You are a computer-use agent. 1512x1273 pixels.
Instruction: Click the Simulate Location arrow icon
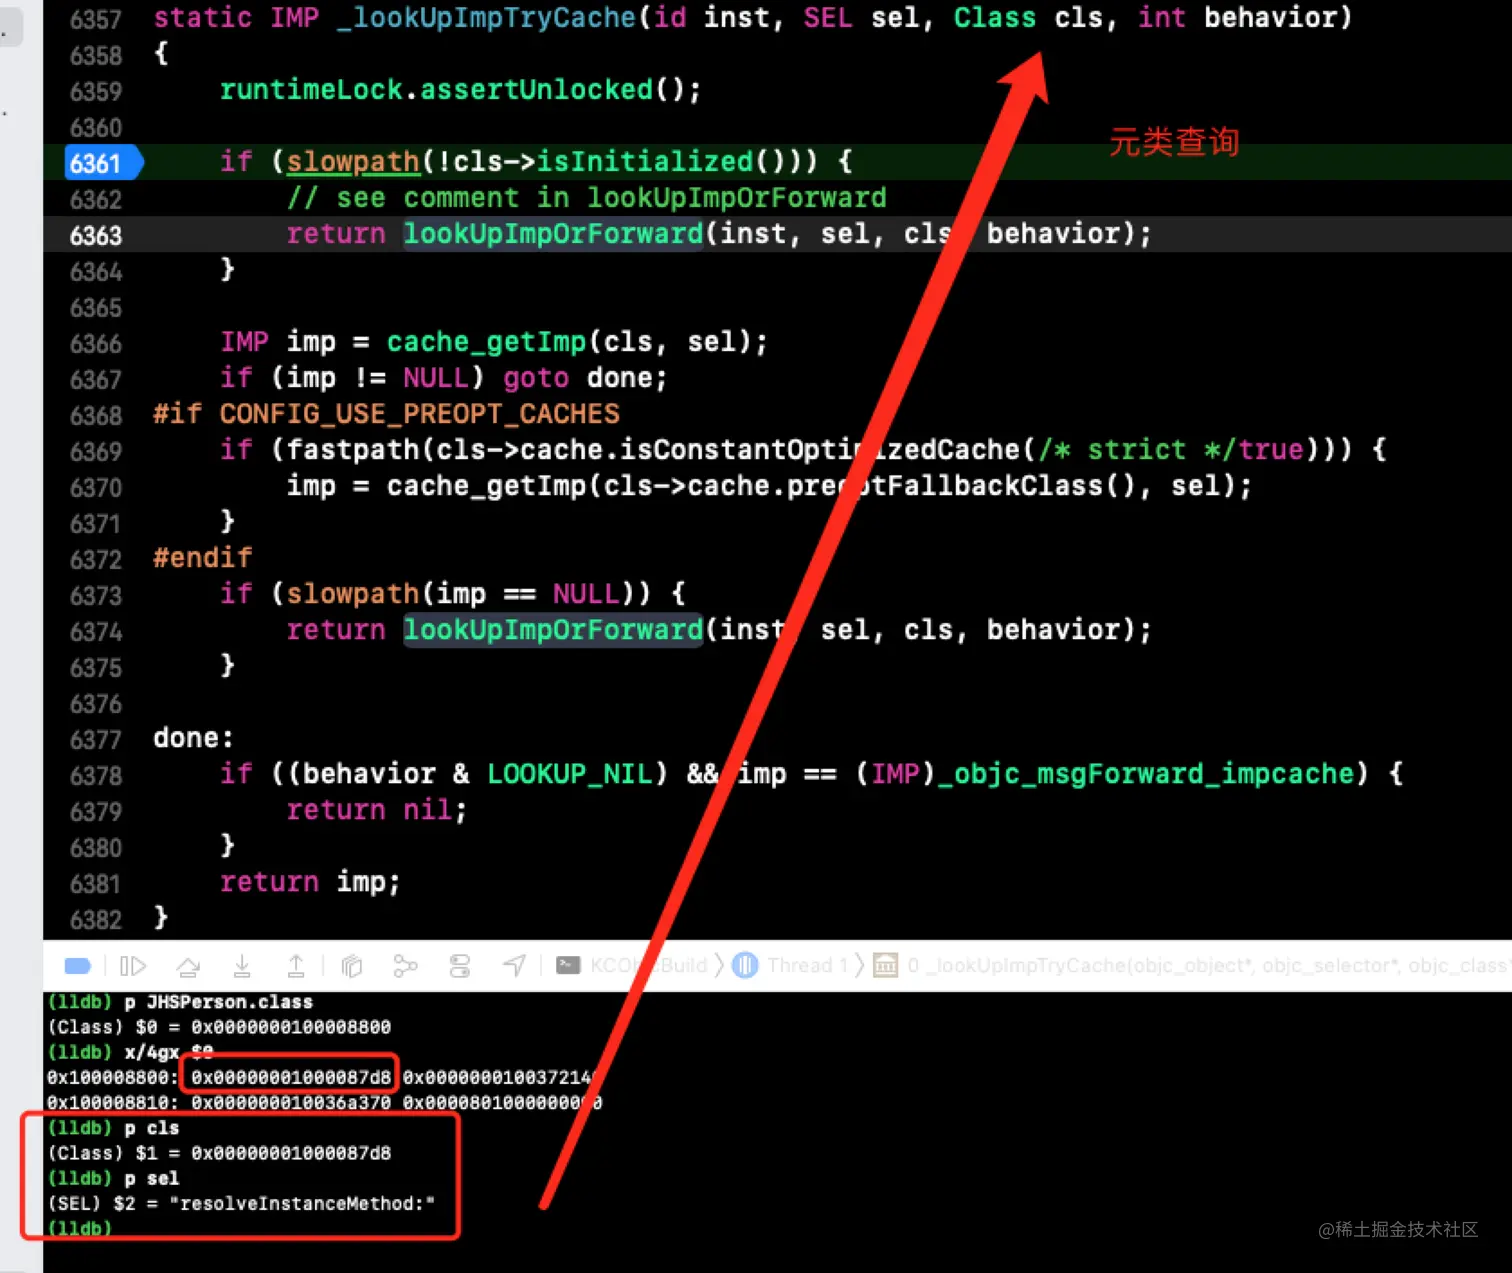tap(514, 965)
